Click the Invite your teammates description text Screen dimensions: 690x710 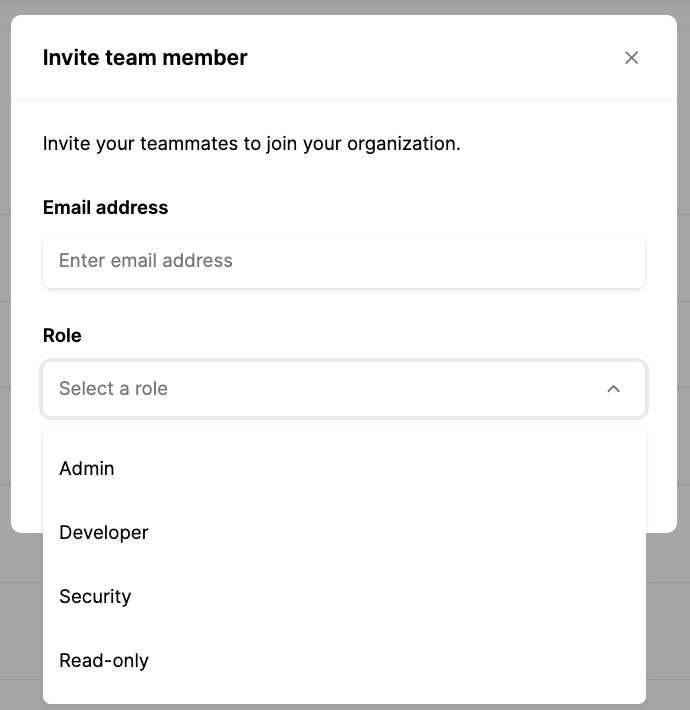[x=251, y=144]
